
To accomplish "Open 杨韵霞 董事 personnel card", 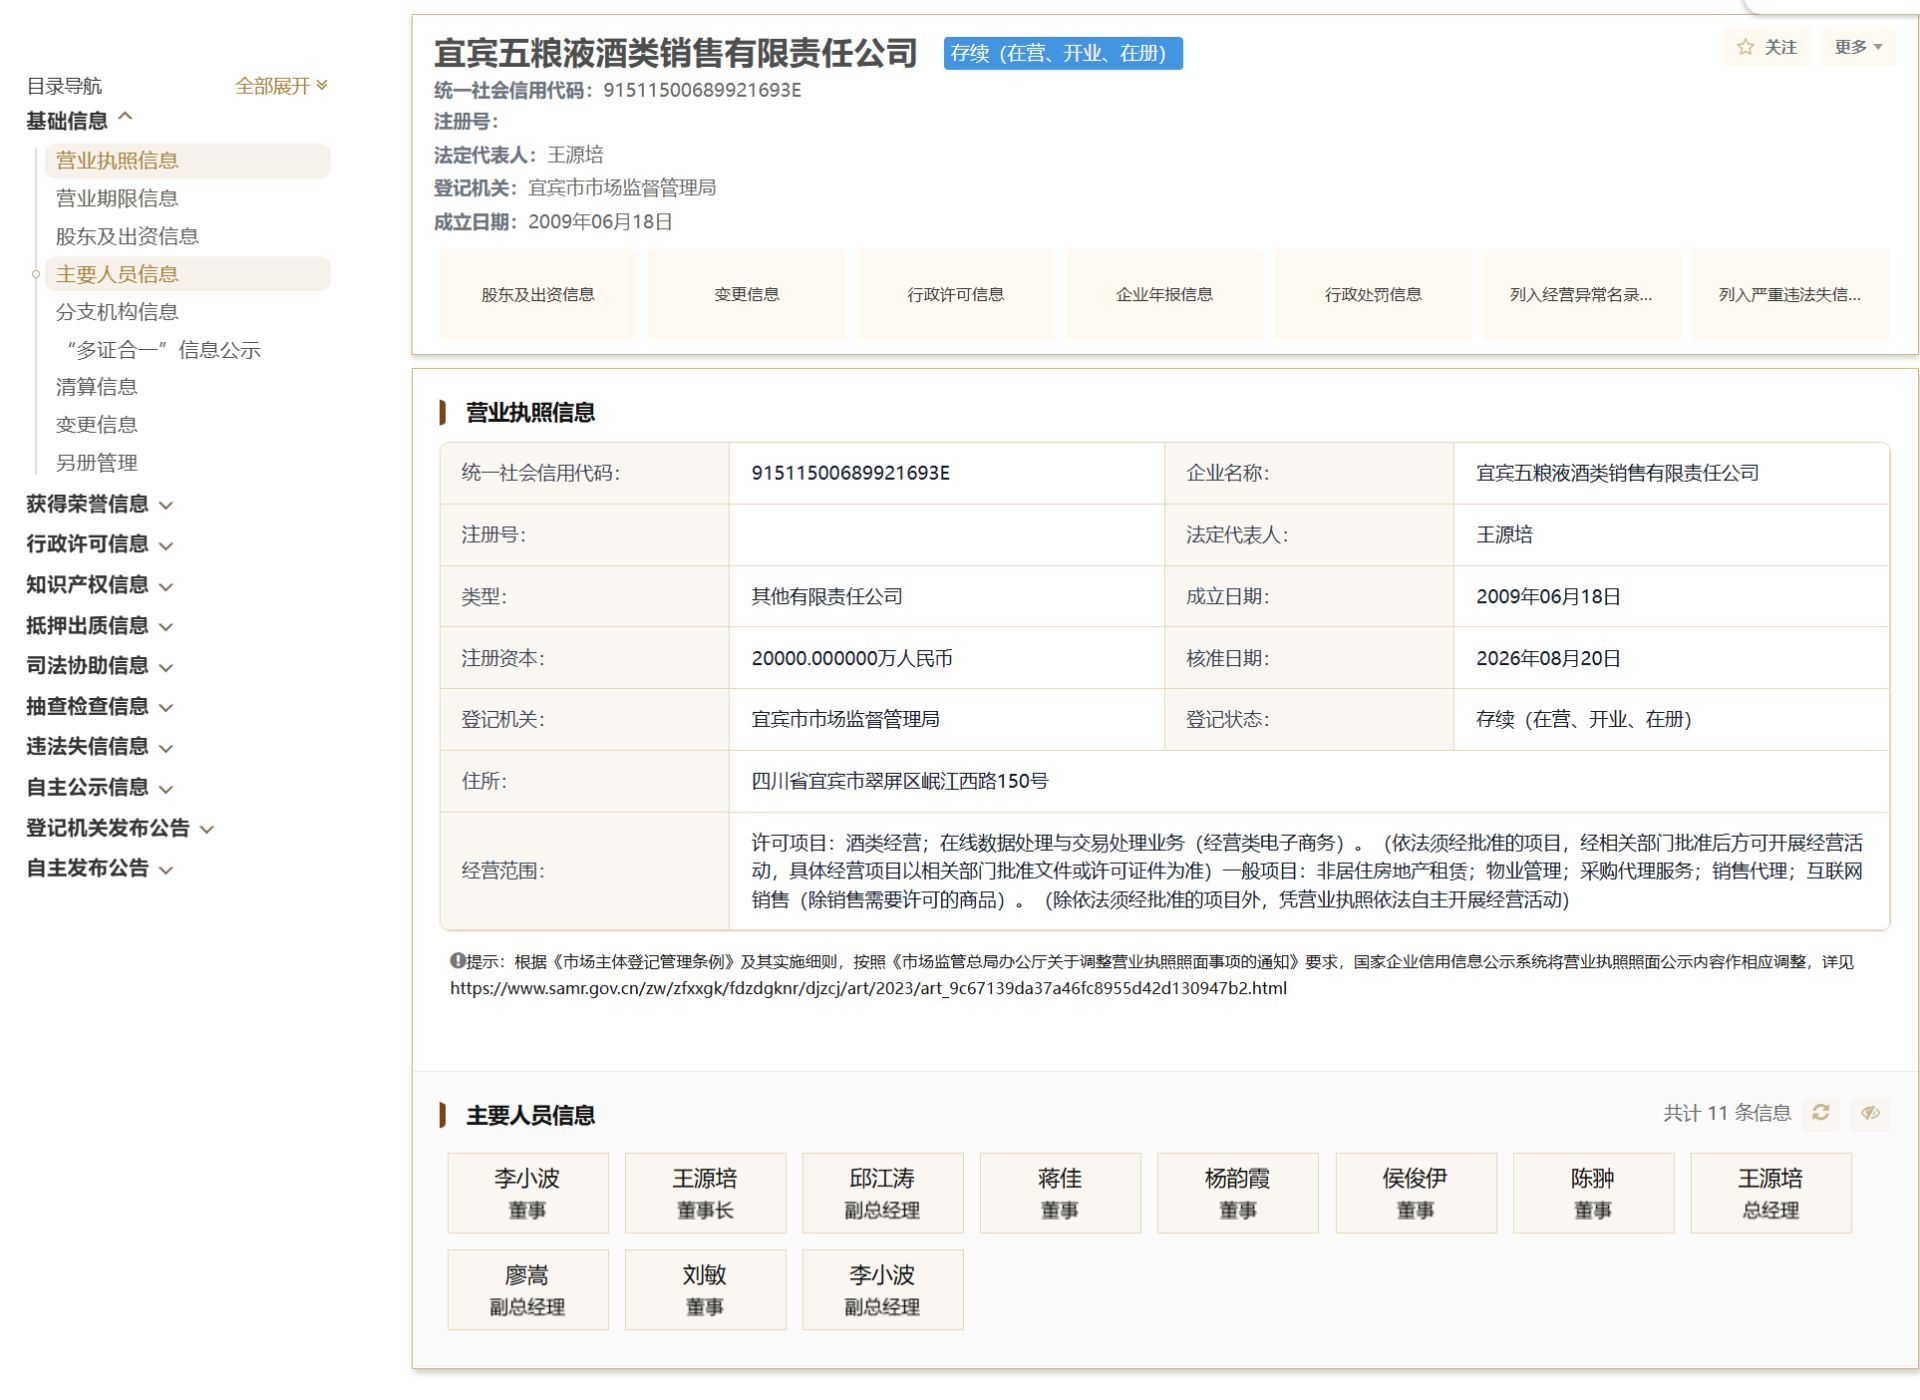I will click(1238, 1193).
